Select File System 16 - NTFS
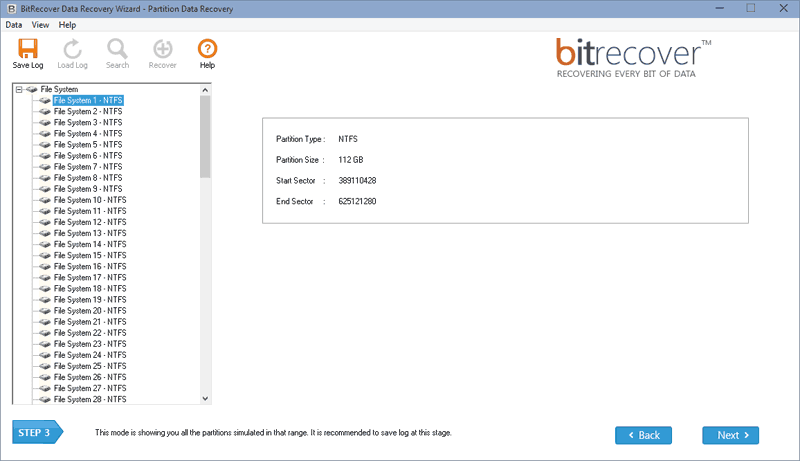Viewport: 800px width, 461px height. [90, 267]
